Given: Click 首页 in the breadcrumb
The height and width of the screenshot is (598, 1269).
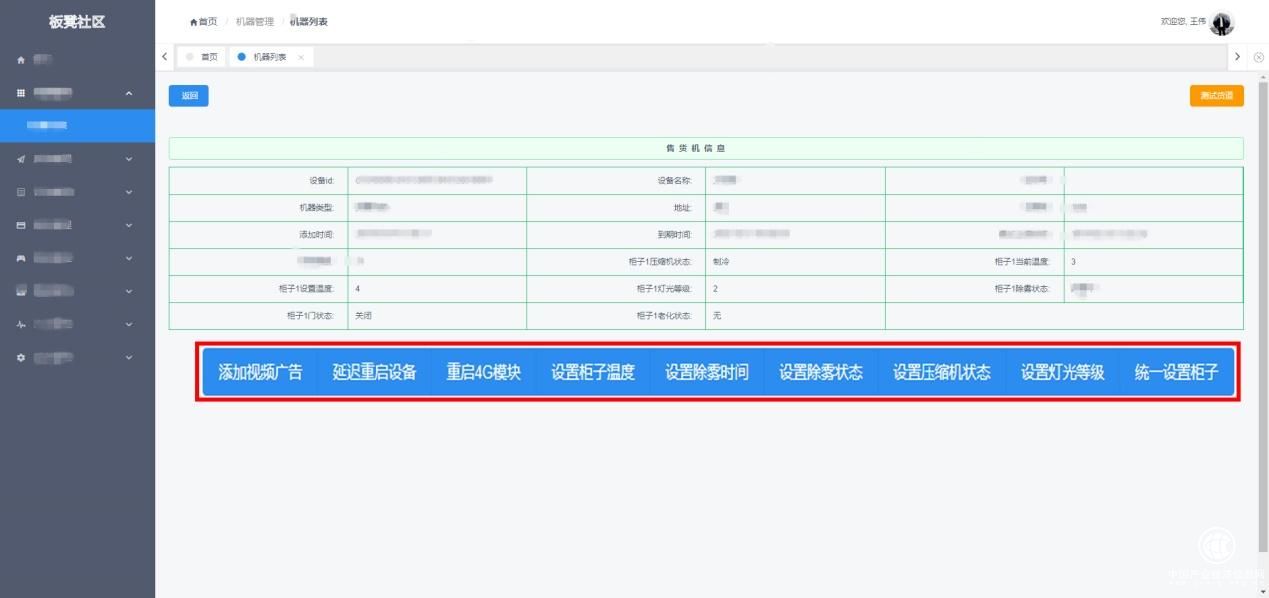Looking at the screenshot, I should pyautogui.click(x=207, y=22).
